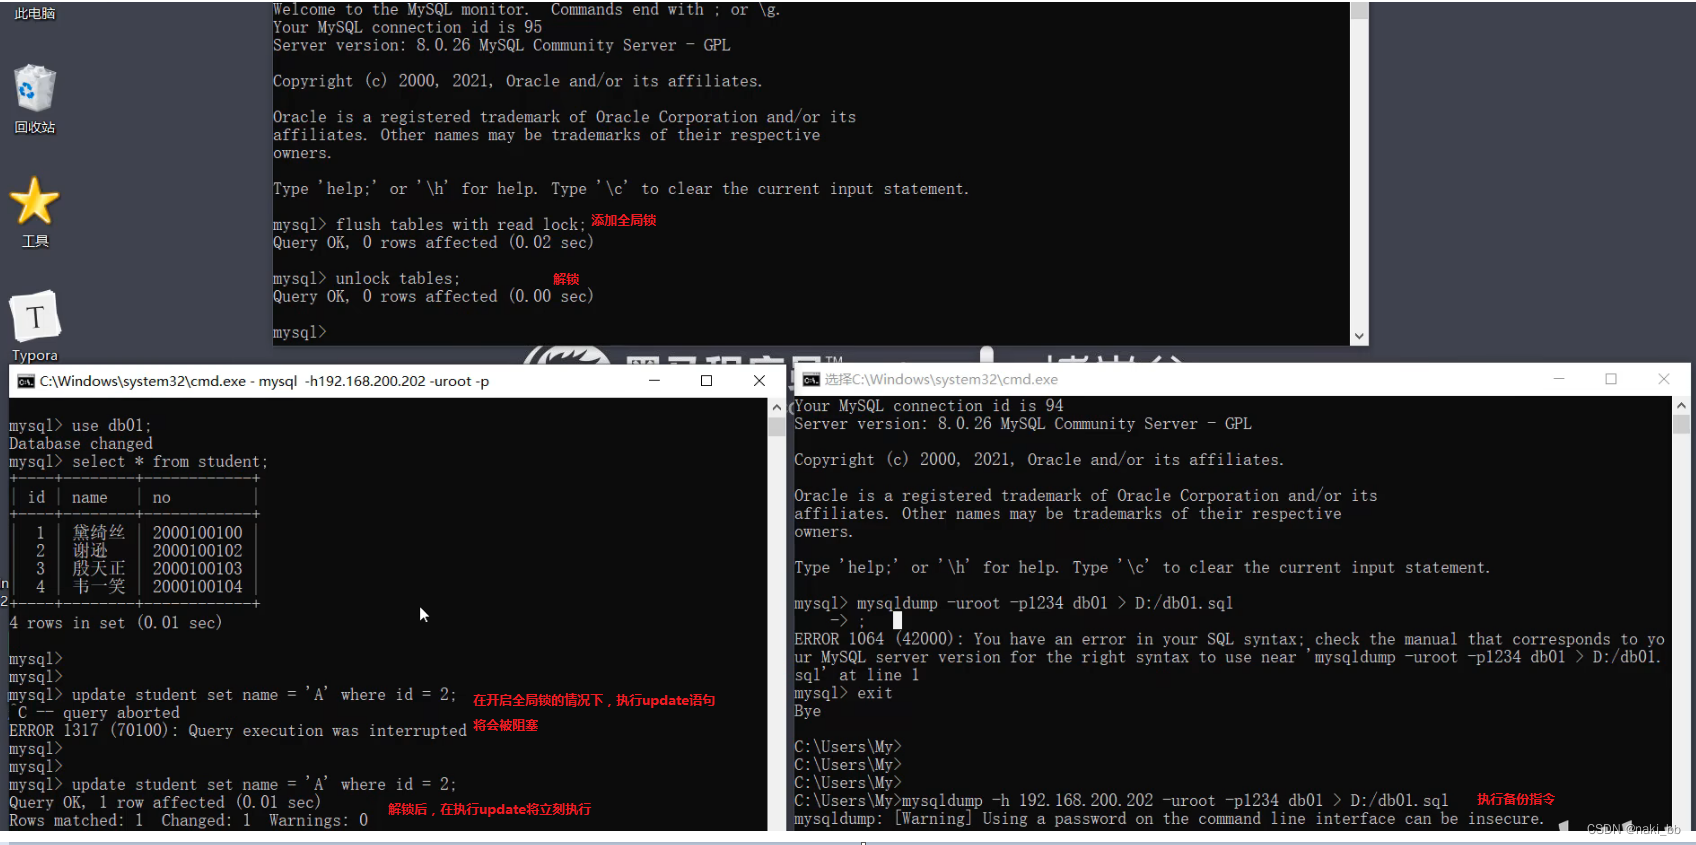Screen dimensions: 1696x845
Task: Click 'no' column header in student table
Action: (162, 498)
